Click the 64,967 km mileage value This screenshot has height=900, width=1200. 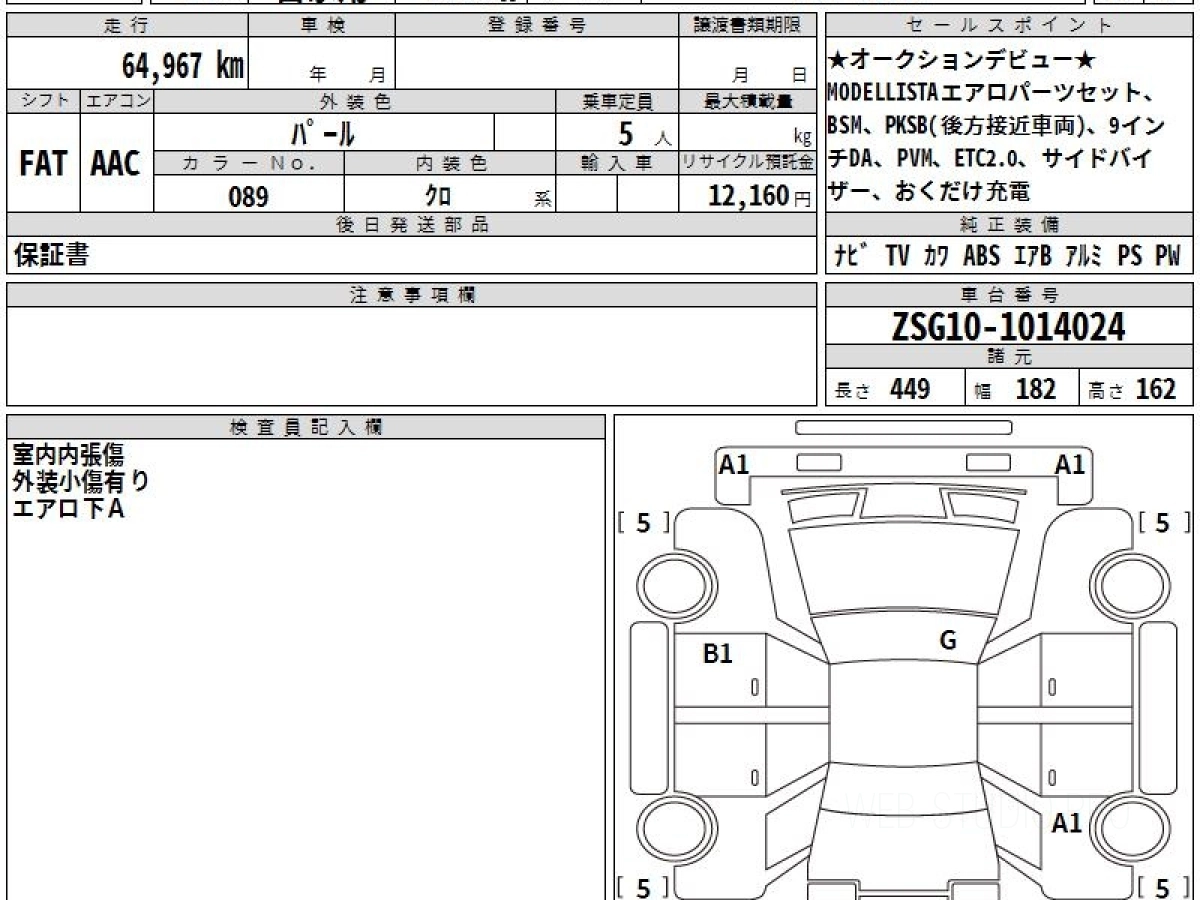(183, 66)
